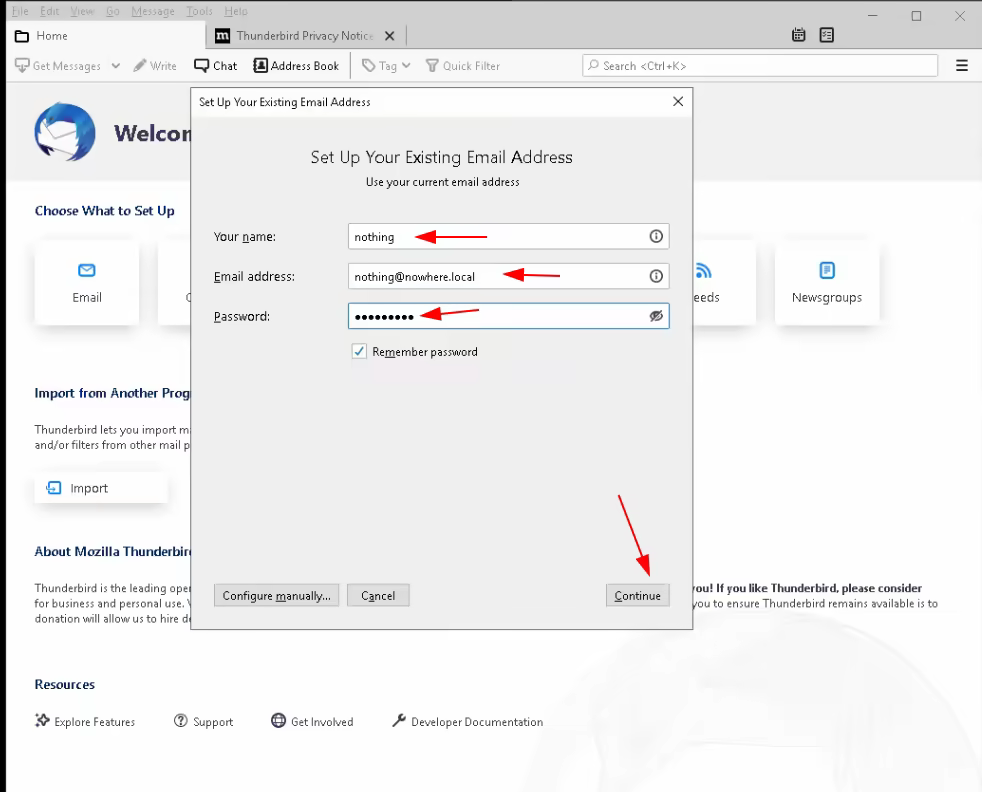Click the global Search box
Screen dimensions: 982x792
pos(760,66)
